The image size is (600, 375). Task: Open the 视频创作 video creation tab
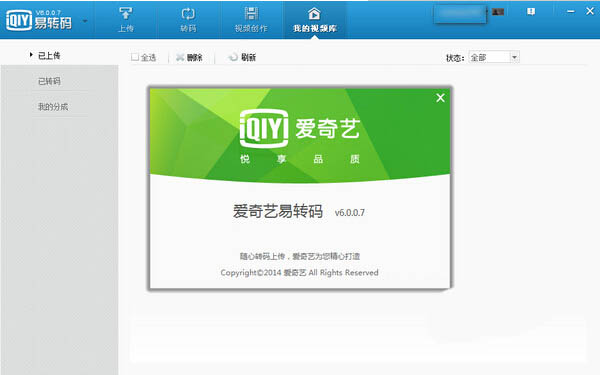click(251, 20)
